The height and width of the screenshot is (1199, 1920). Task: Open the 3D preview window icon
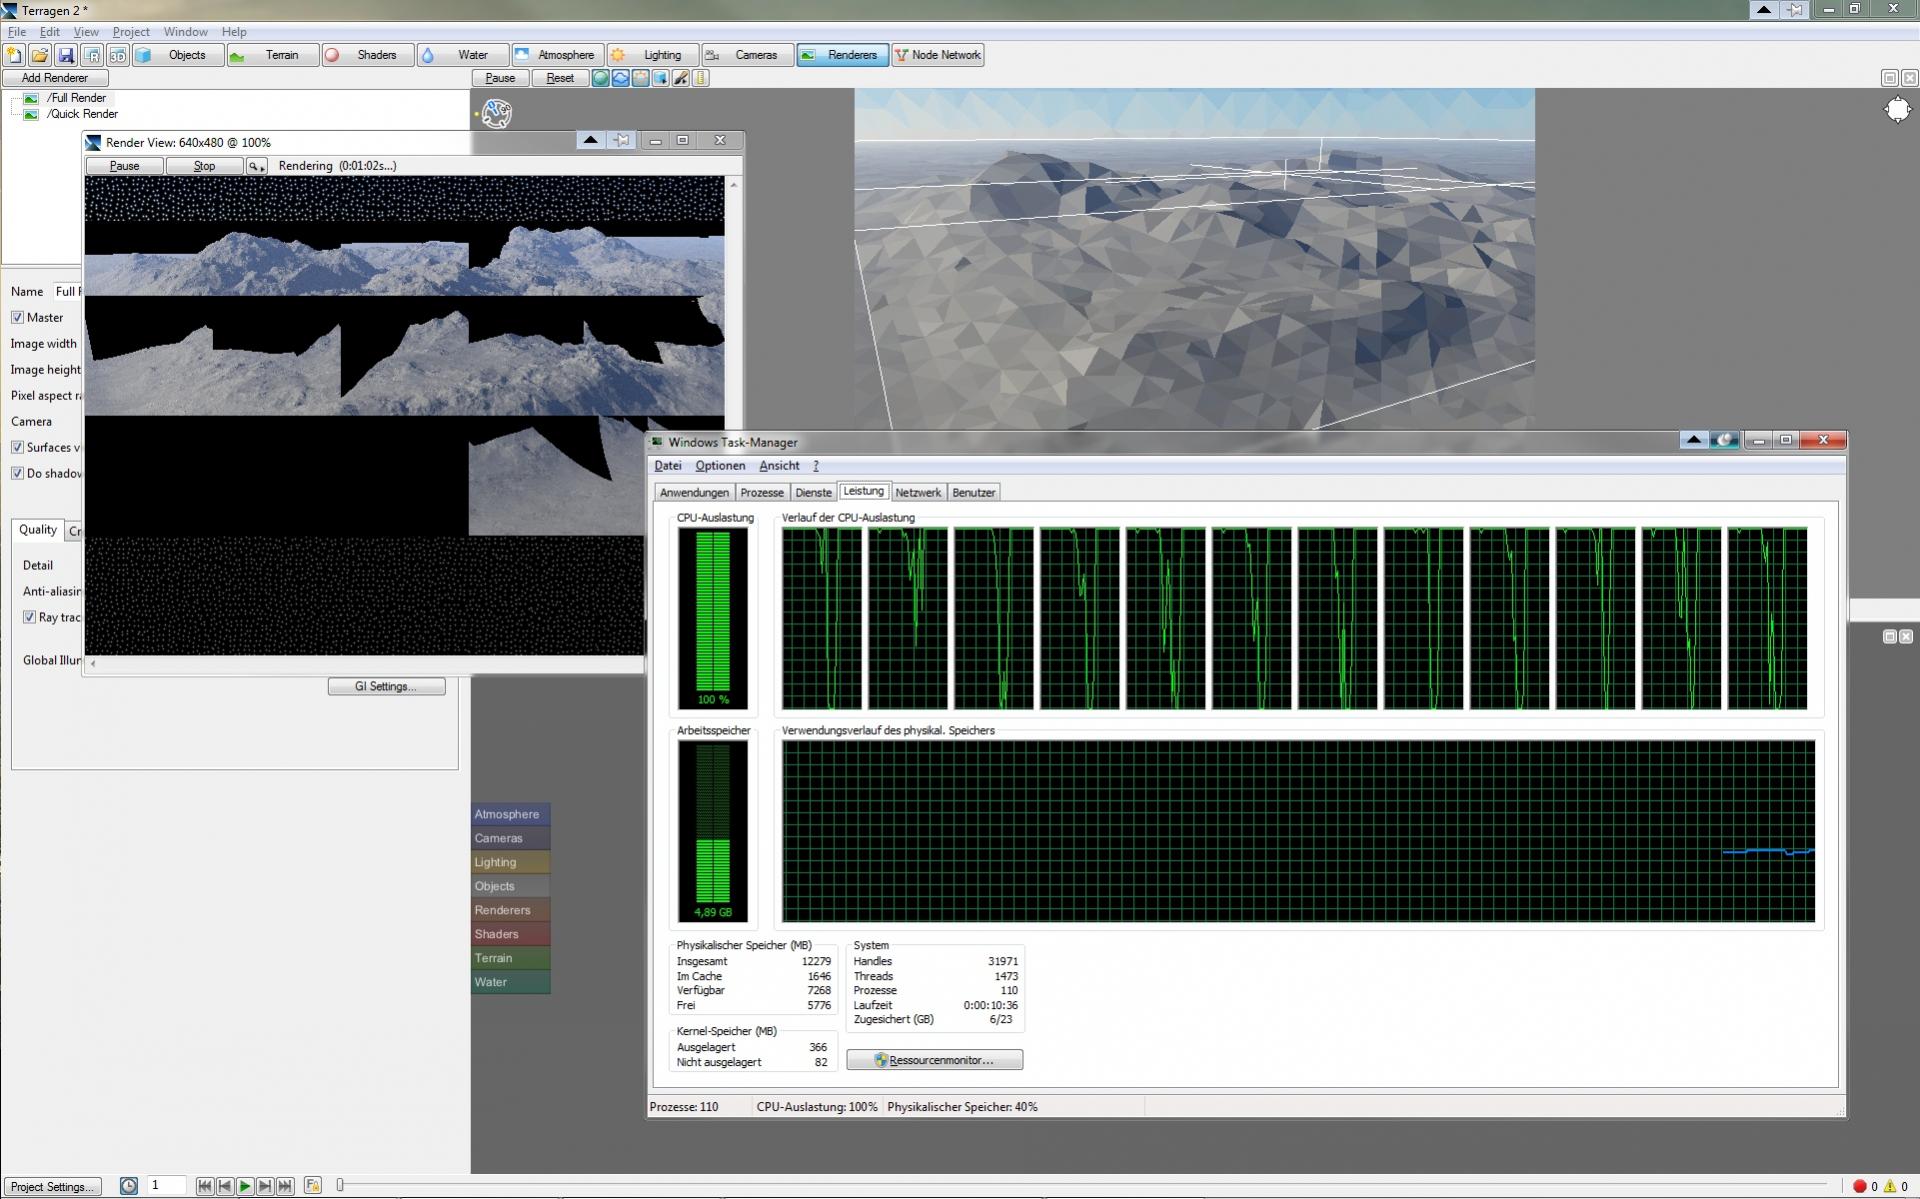click(x=118, y=55)
